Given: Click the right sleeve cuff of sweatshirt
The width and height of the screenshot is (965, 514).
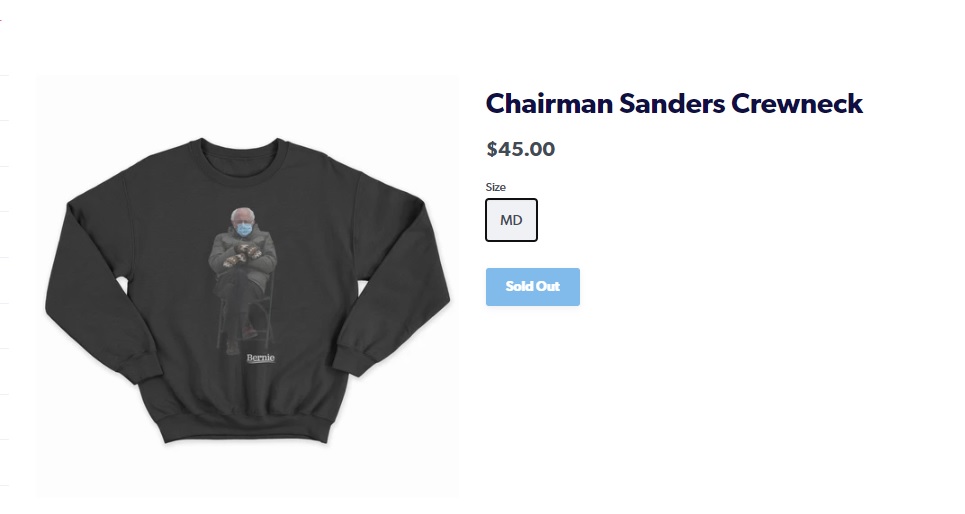Looking at the screenshot, I should 354,359.
